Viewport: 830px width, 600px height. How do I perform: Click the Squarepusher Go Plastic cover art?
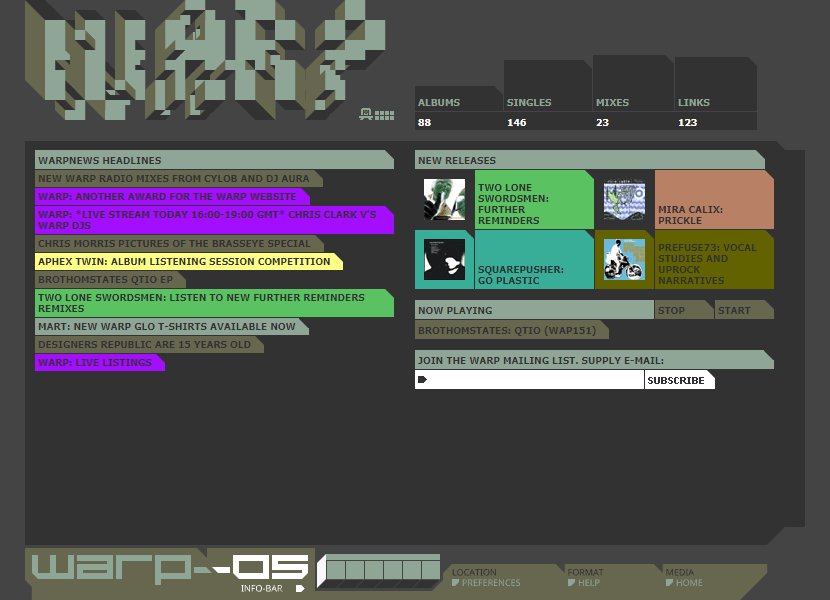[445, 259]
